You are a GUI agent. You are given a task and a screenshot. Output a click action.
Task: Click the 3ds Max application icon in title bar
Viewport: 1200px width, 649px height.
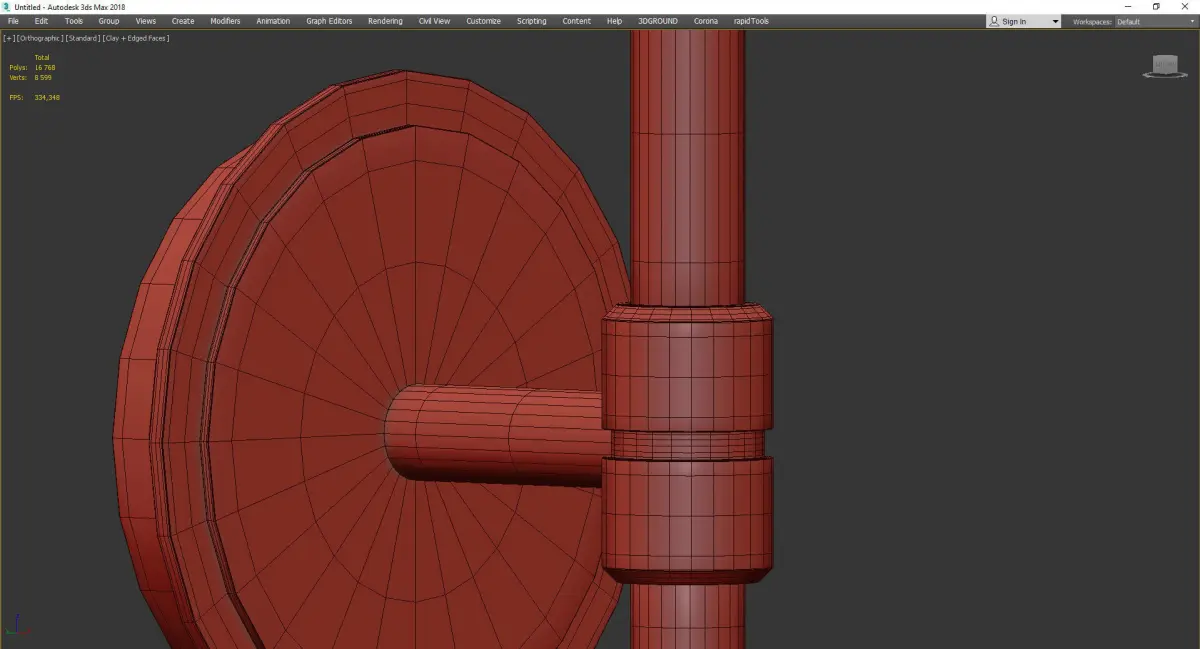click(6, 6)
